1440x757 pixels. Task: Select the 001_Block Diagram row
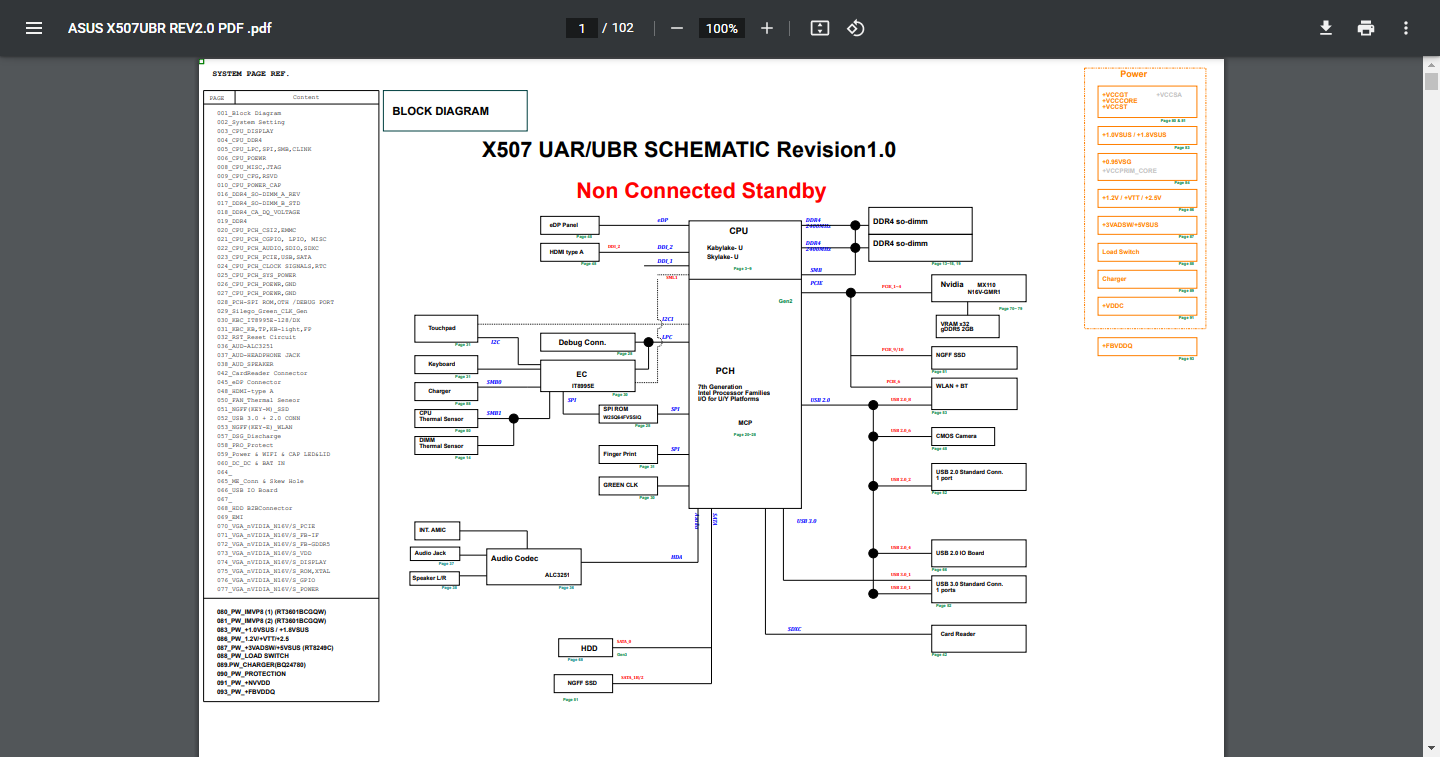pos(249,113)
